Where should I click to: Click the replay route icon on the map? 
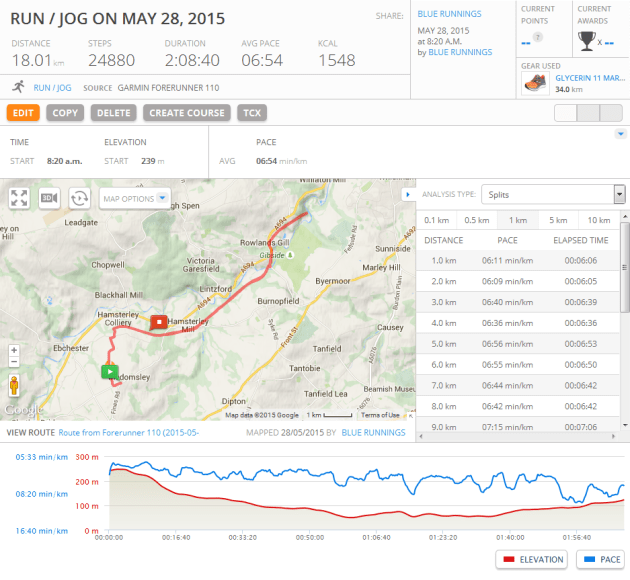tap(80, 198)
